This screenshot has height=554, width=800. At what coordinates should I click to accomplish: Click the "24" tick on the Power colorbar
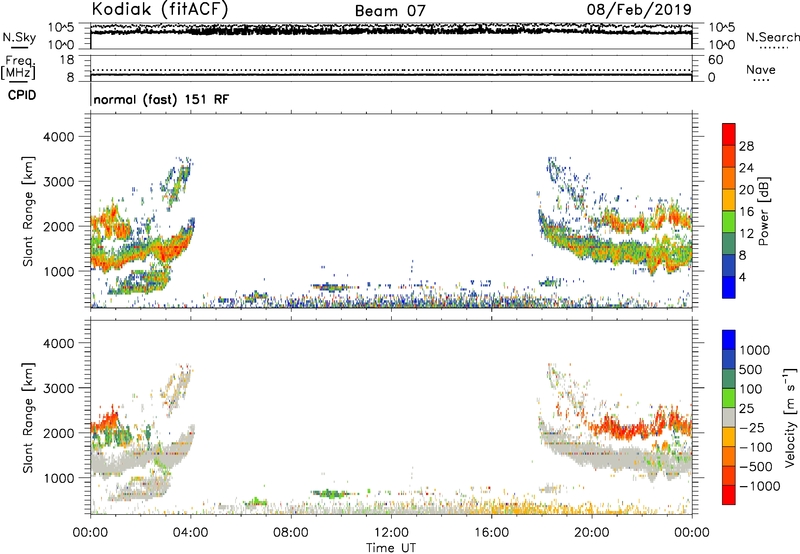[x=746, y=168]
